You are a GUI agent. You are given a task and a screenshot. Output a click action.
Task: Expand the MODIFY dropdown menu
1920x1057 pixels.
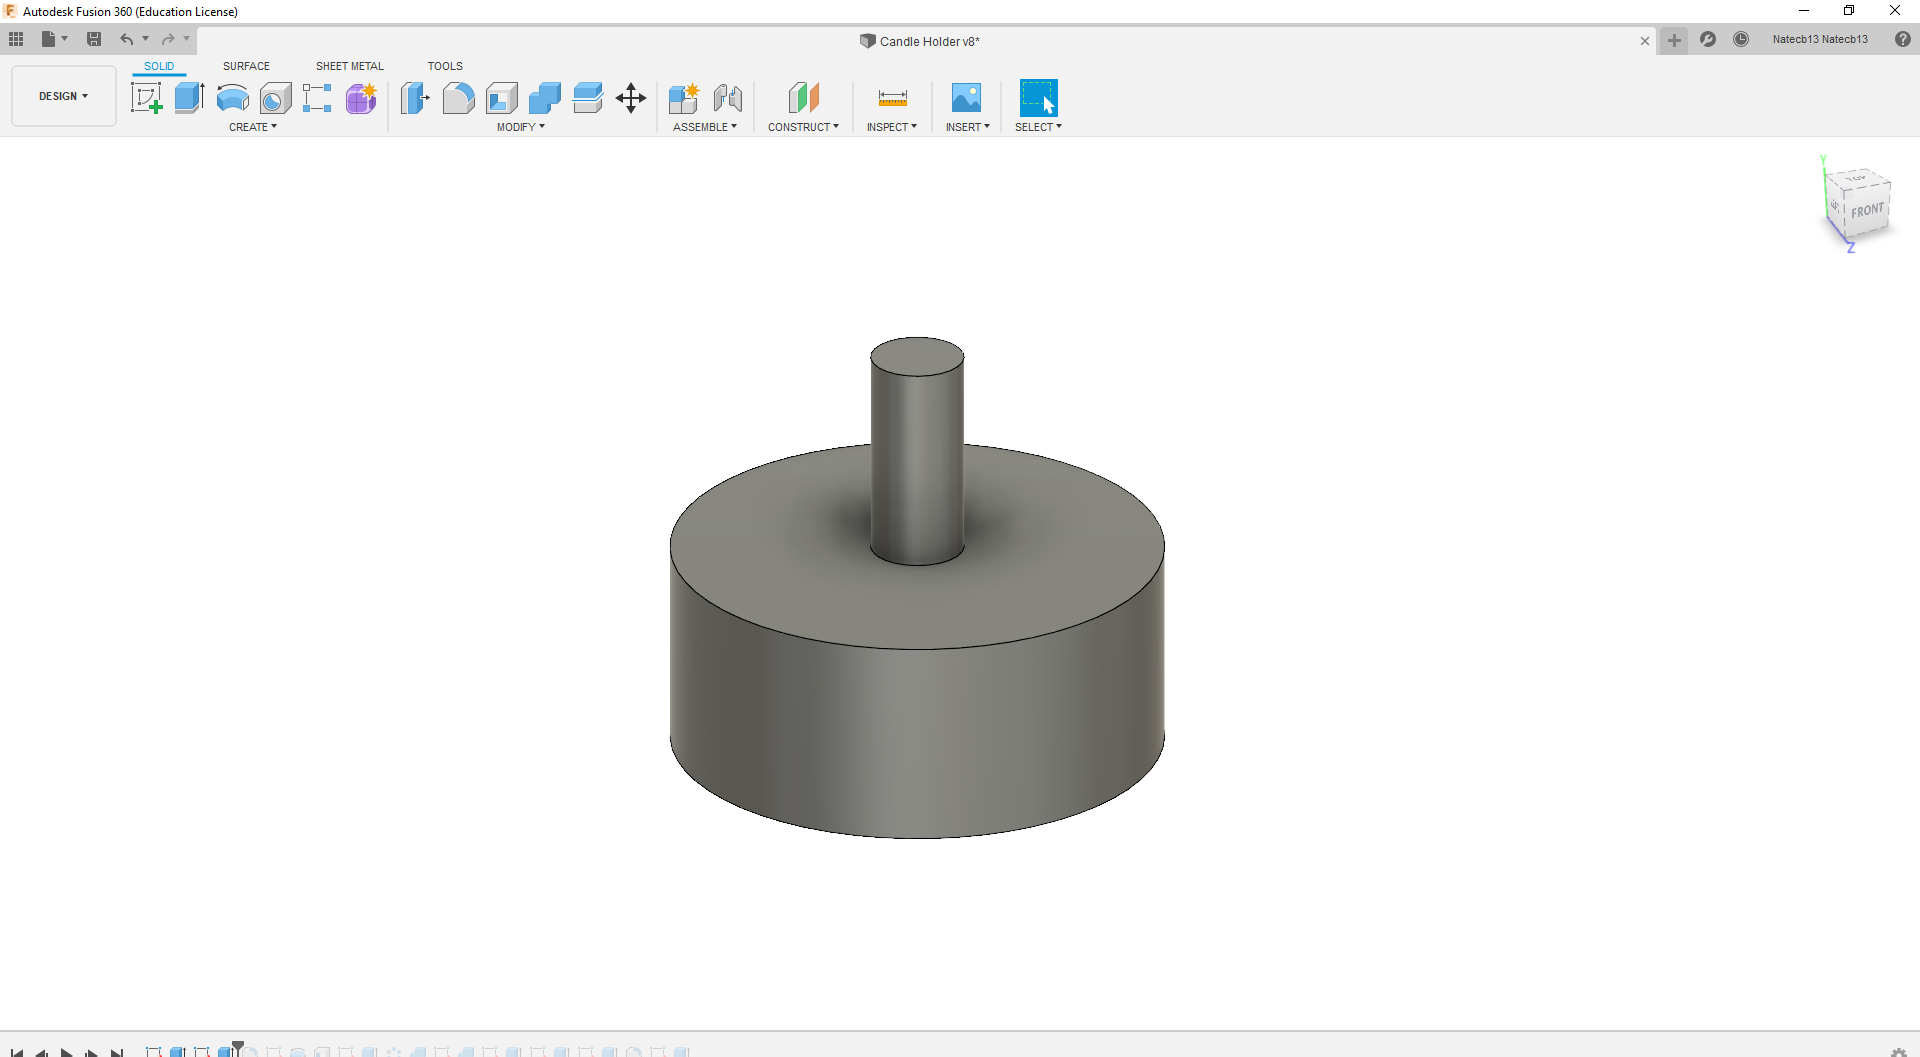point(520,127)
